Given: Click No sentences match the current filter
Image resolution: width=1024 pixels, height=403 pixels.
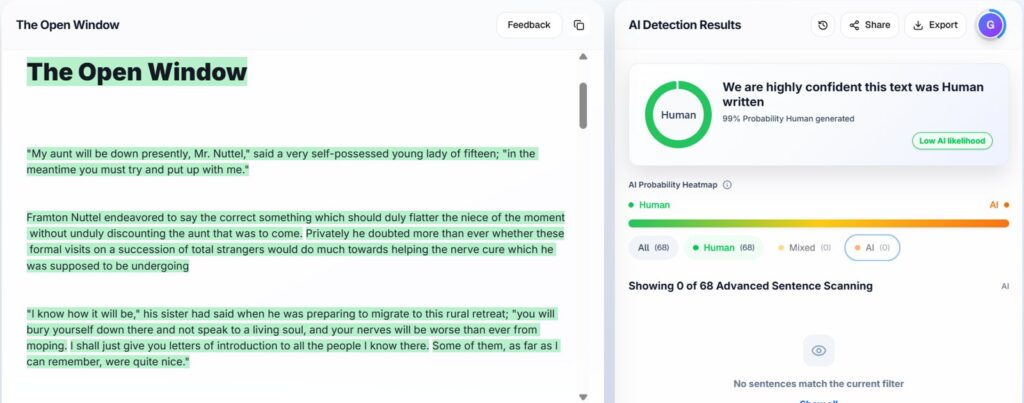Looking at the screenshot, I should 818,383.
